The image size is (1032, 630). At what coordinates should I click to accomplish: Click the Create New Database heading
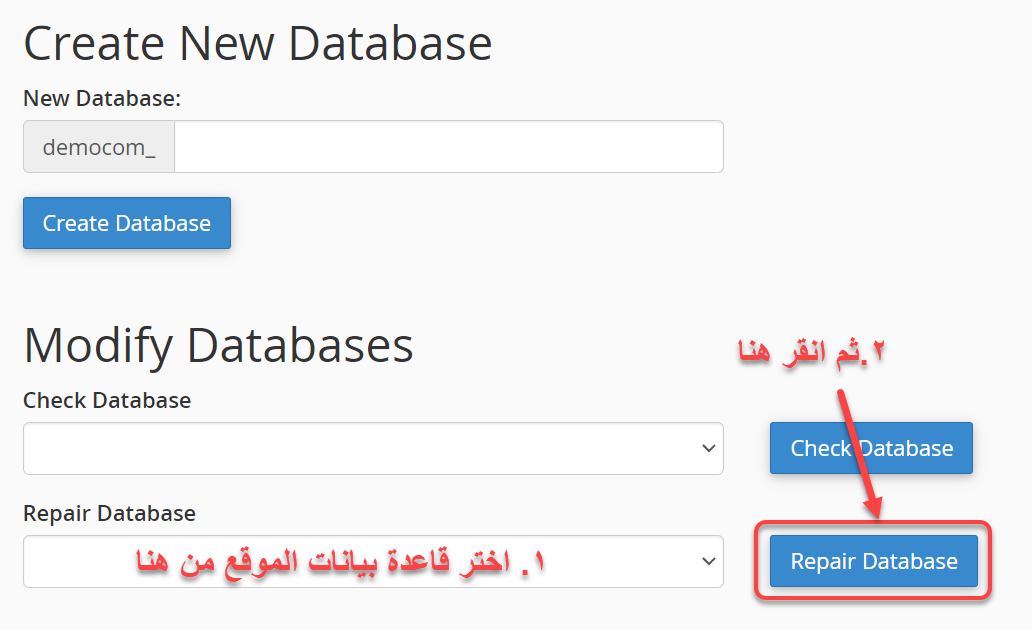[257, 44]
